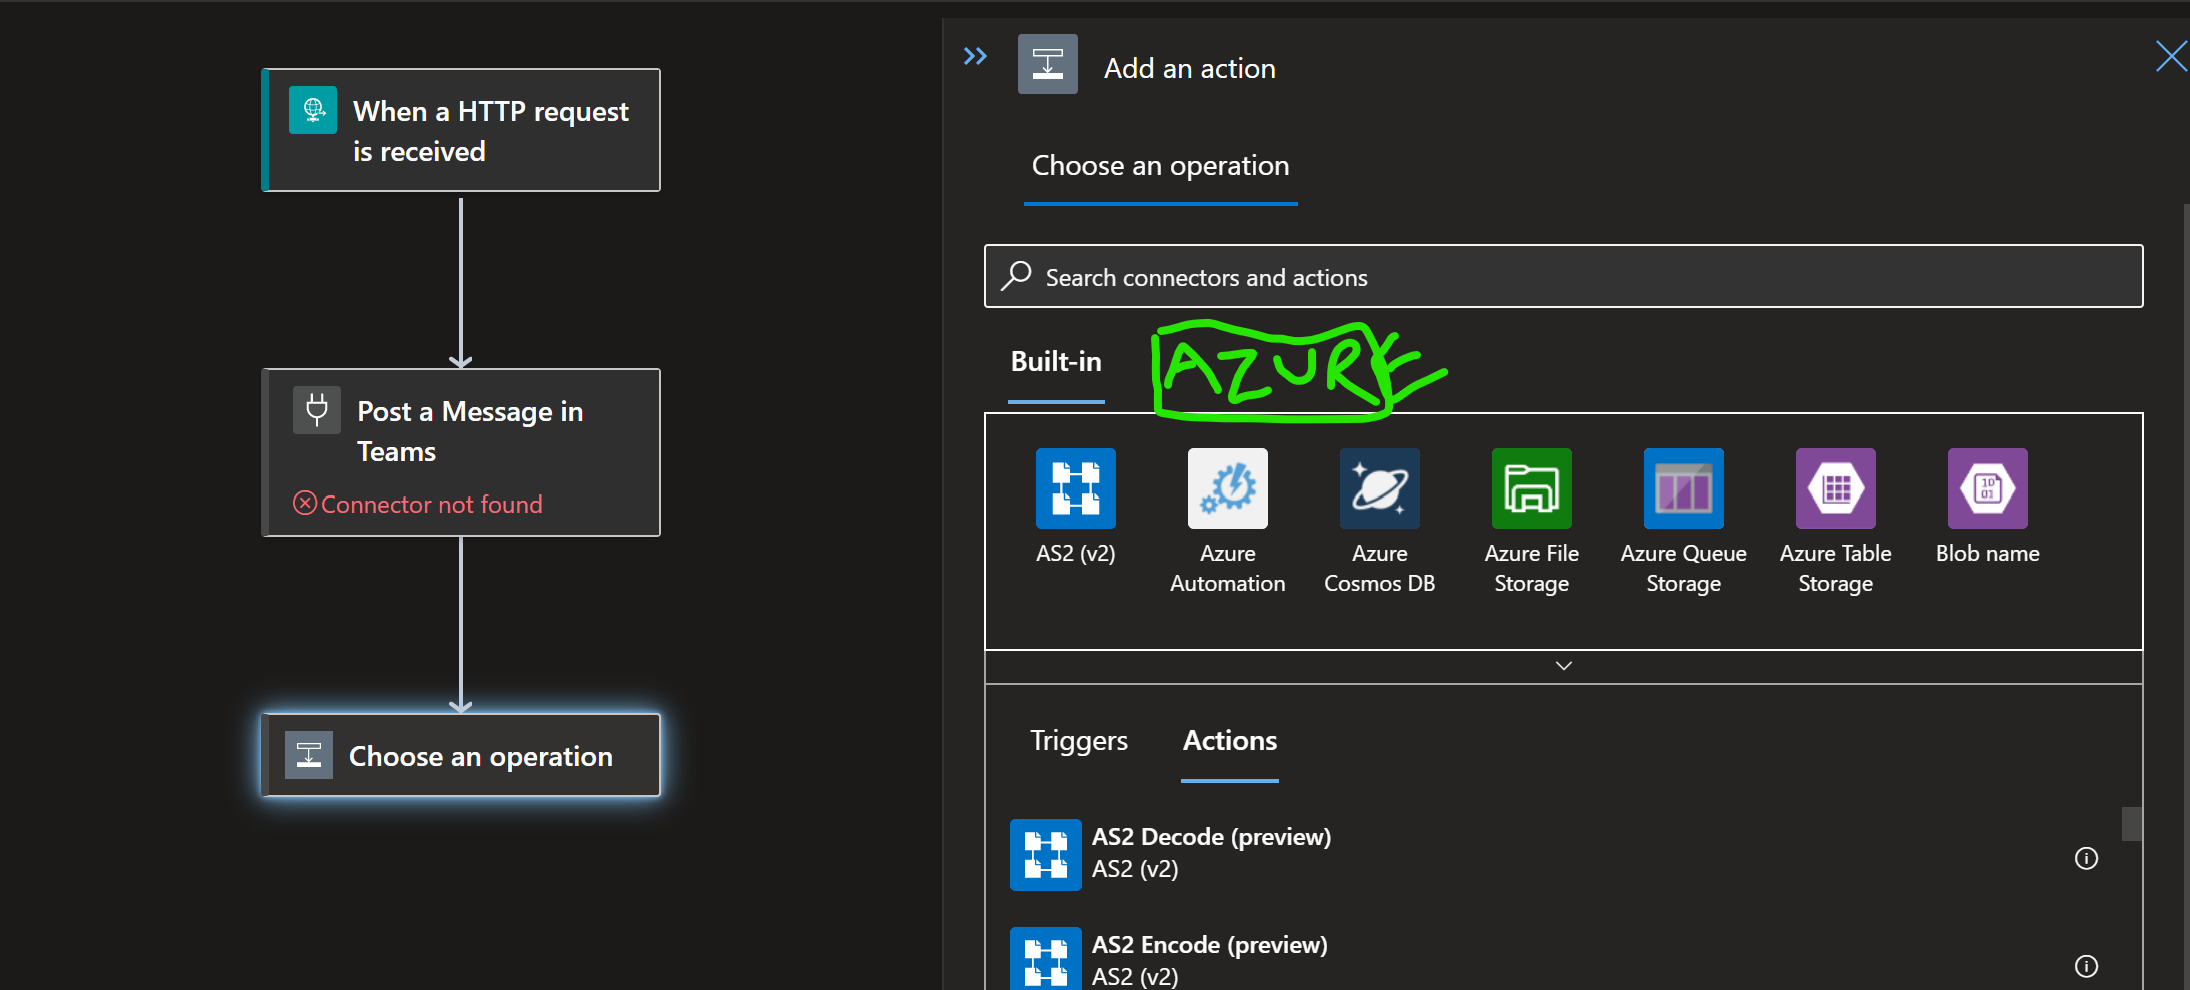
Task: Select the Azure Queue Storage connector
Action: tap(1683, 489)
